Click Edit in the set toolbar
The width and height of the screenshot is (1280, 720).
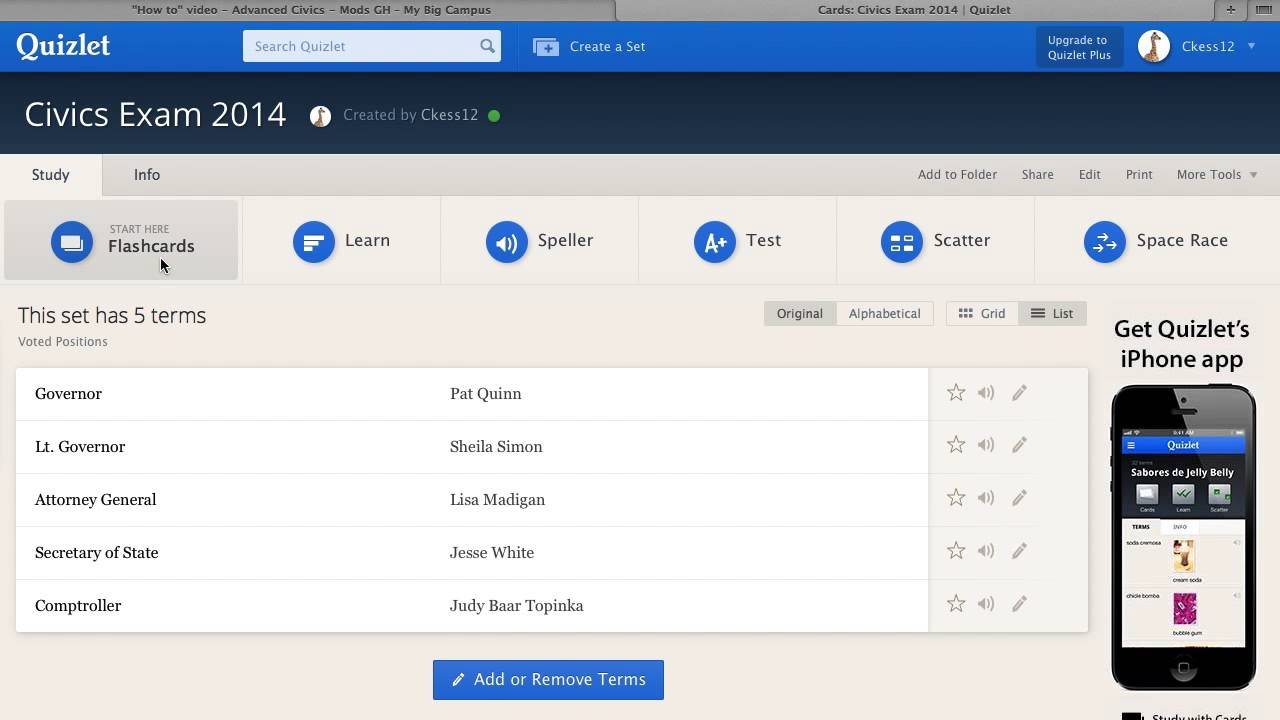pos(1089,174)
